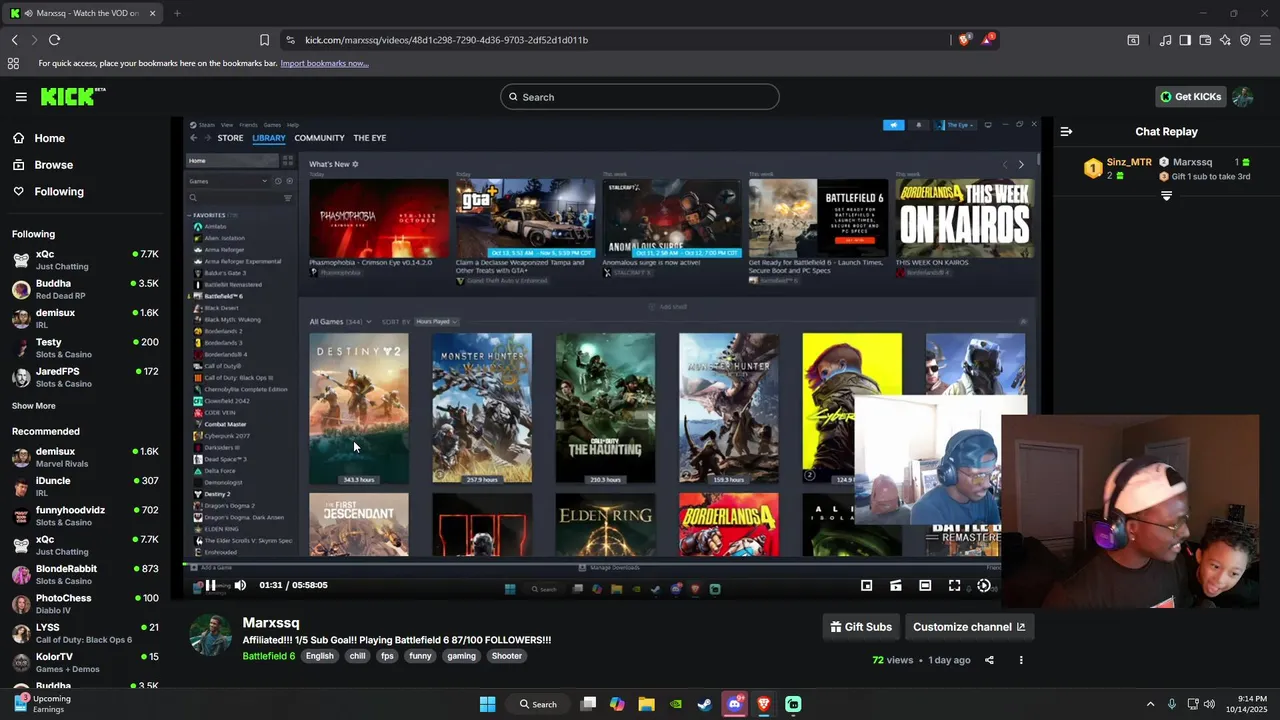Screen dimensions: 1280x720
Task: Open JaredFPS channel in Following
Action: (x=85, y=377)
